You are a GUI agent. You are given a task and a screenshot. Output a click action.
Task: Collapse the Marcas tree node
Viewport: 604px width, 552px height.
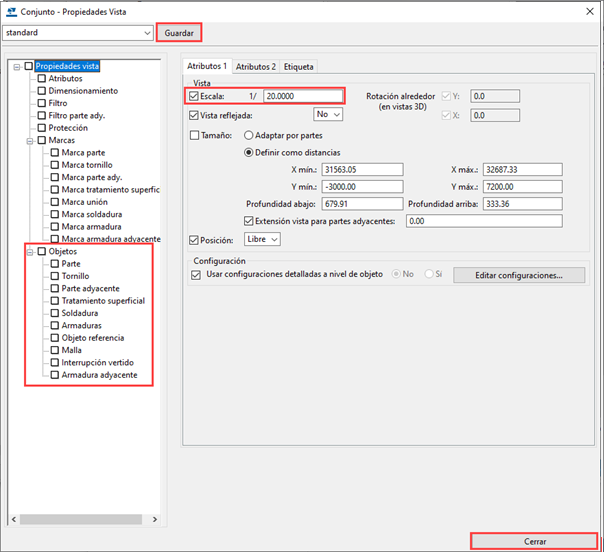(x=29, y=140)
